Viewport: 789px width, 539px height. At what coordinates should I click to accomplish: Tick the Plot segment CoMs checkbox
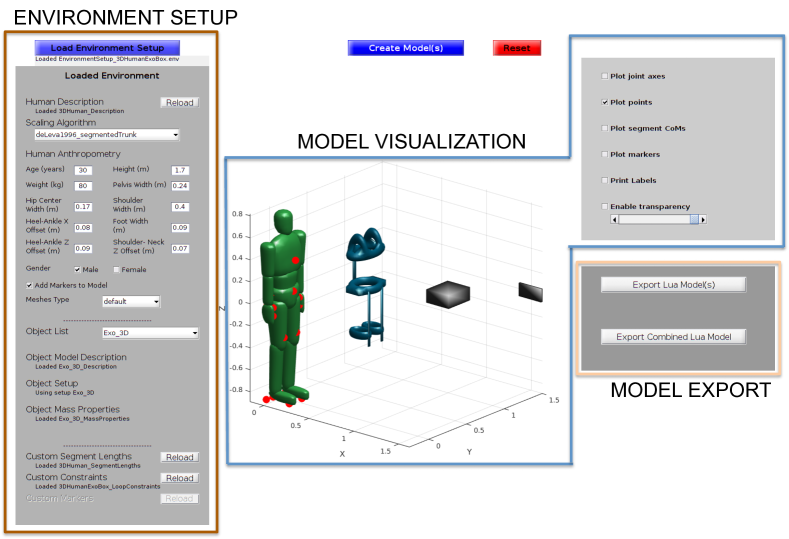604,128
